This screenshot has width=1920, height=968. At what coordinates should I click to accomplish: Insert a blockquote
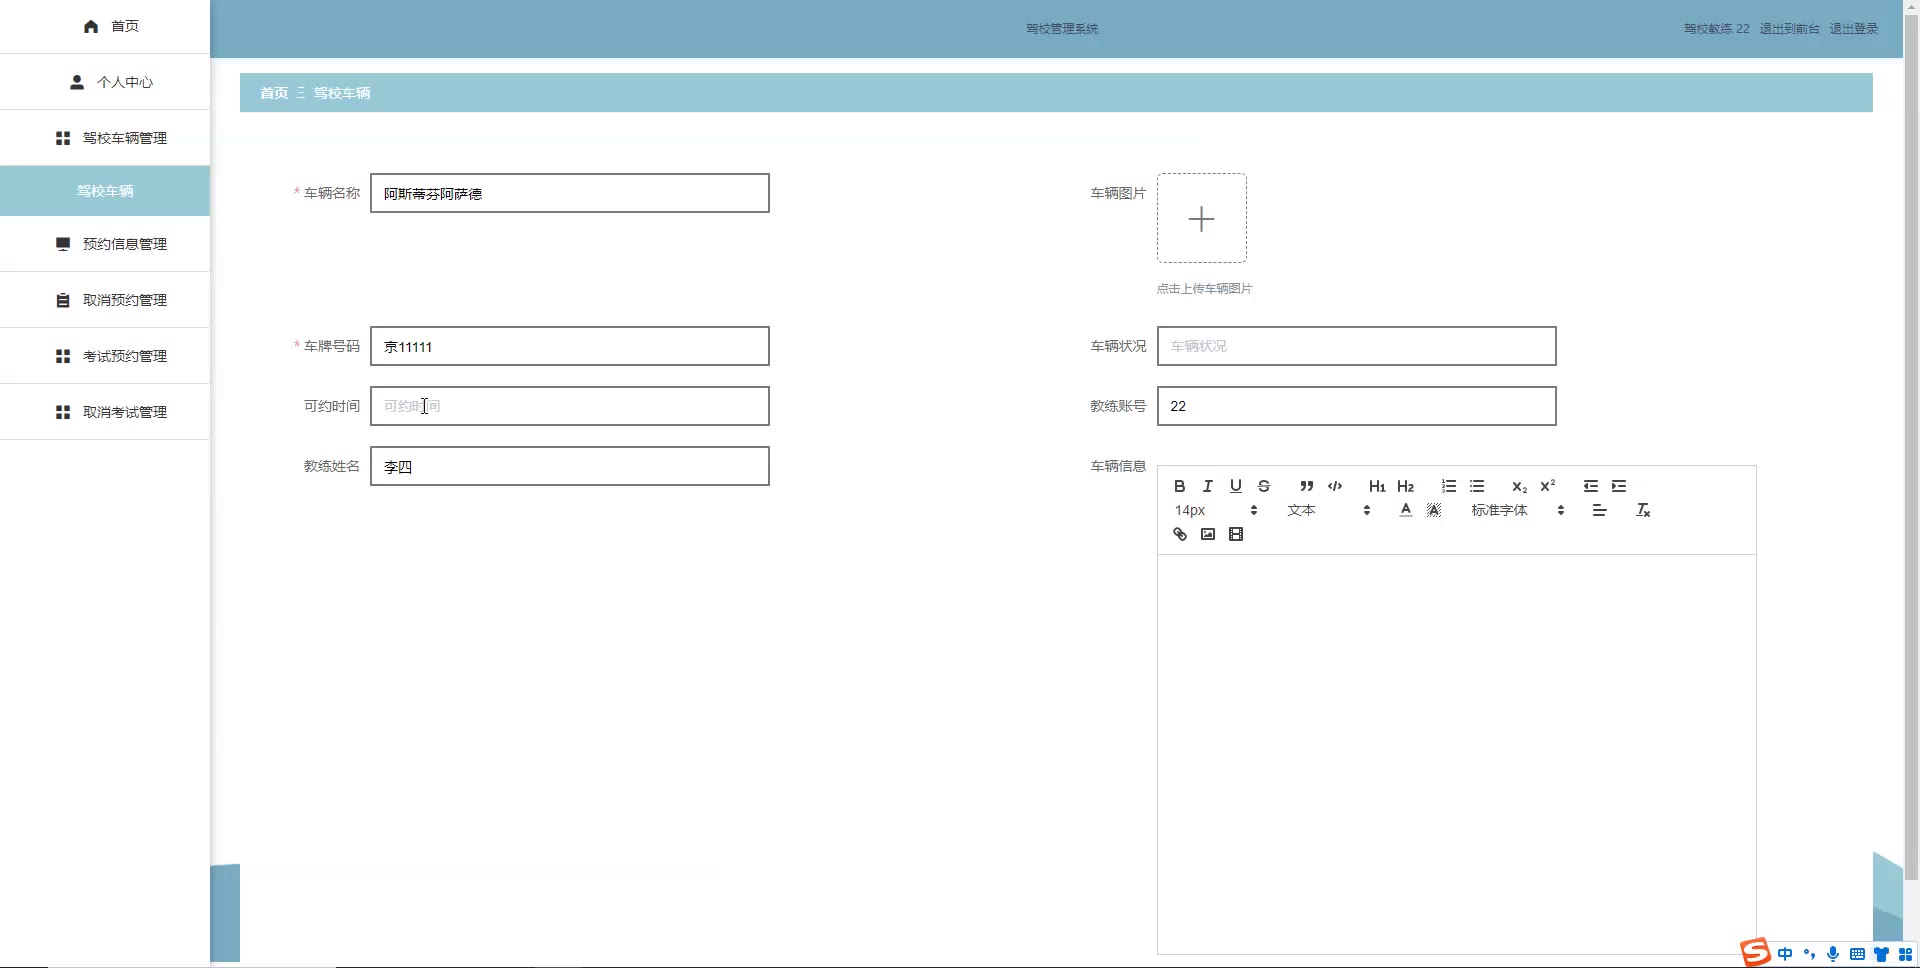[x=1307, y=486]
